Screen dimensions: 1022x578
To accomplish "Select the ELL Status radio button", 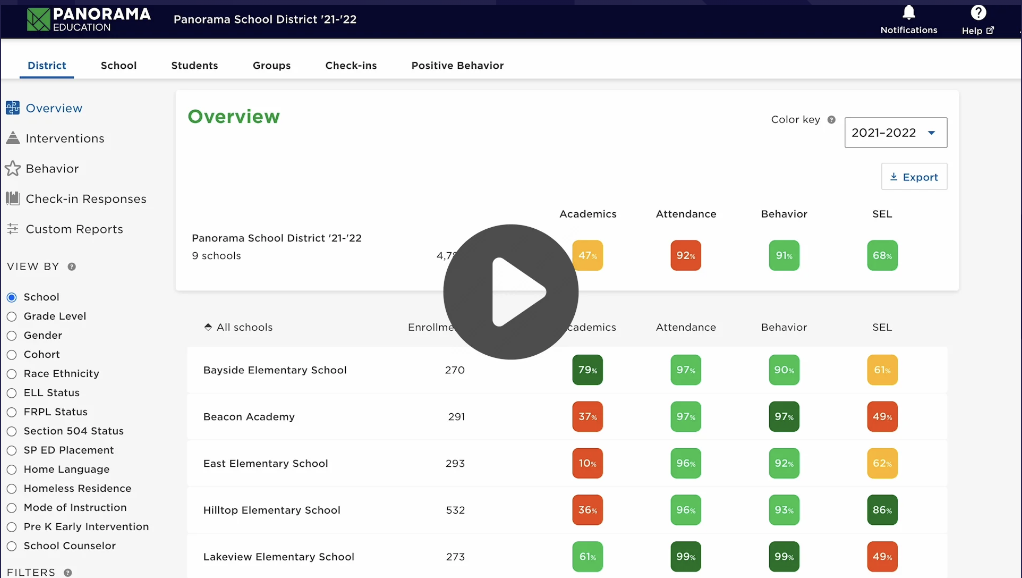I will tap(12, 393).
